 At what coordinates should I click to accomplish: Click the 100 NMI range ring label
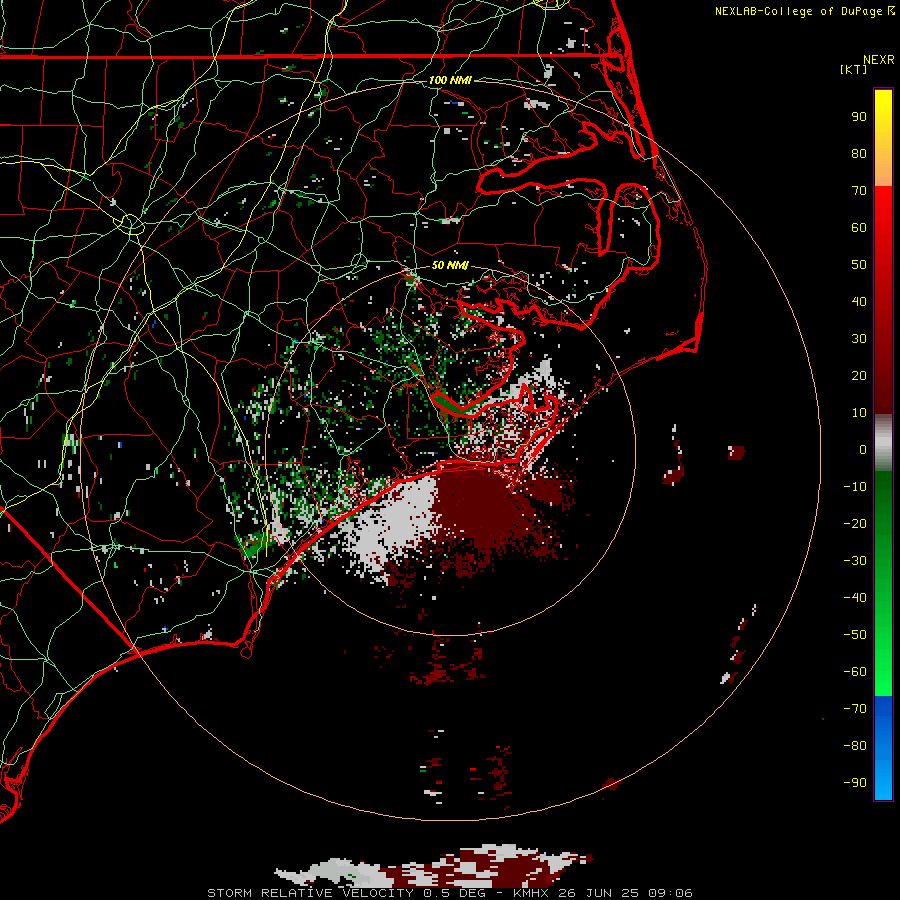tap(450, 80)
